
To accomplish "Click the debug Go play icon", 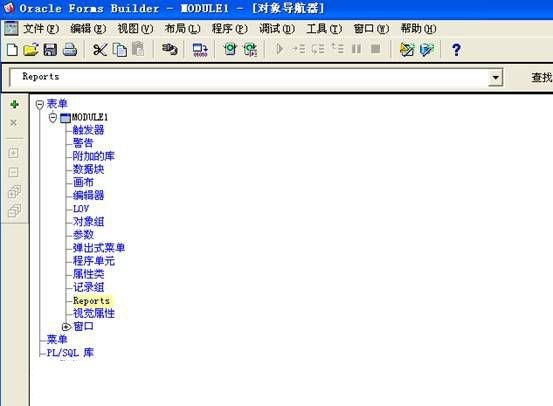I will [280, 49].
